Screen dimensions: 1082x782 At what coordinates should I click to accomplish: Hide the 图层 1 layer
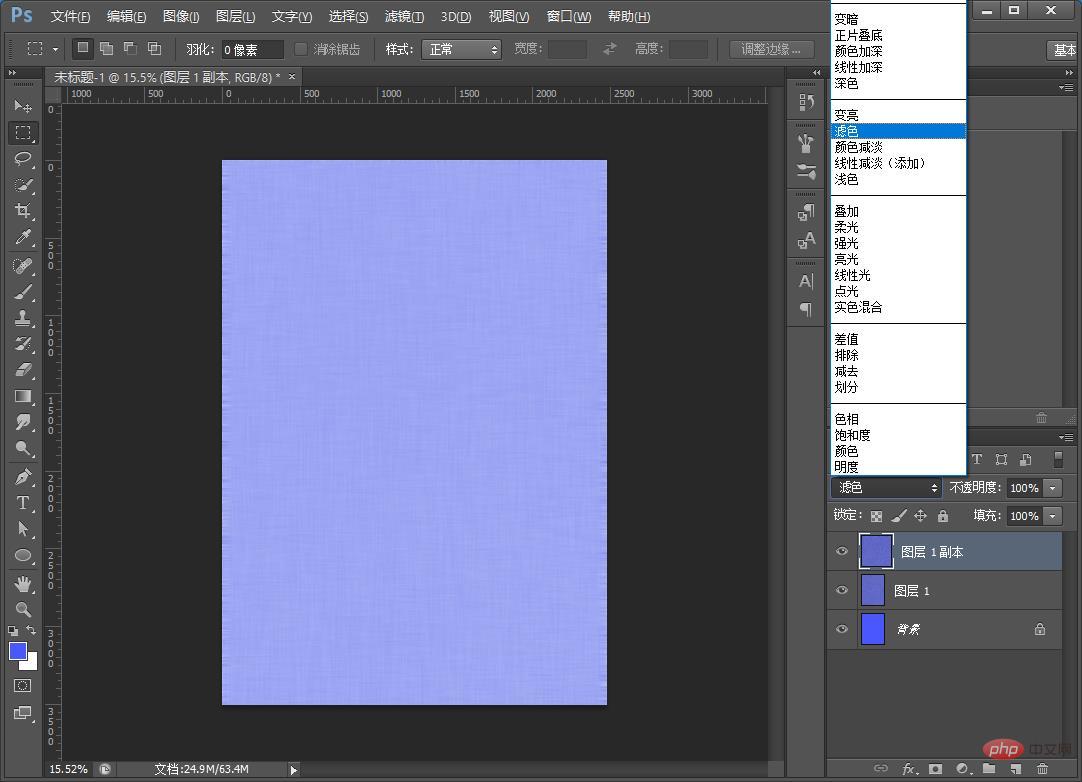[842, 590]
